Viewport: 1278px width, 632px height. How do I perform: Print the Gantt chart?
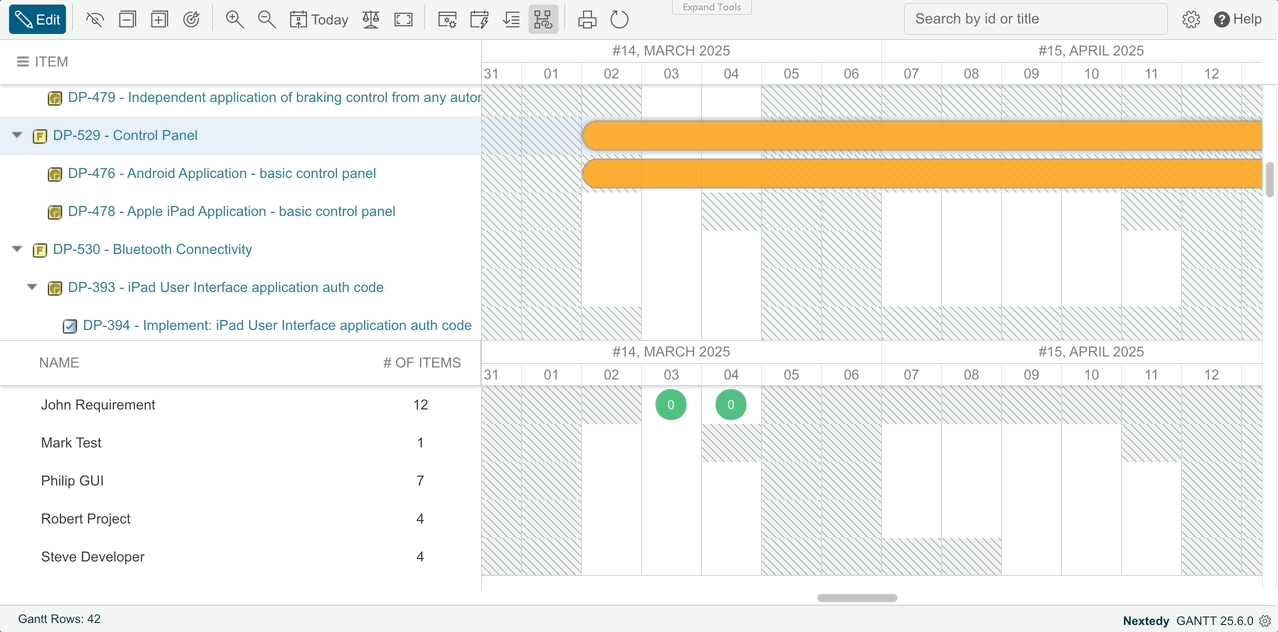[x=587, y=19]
